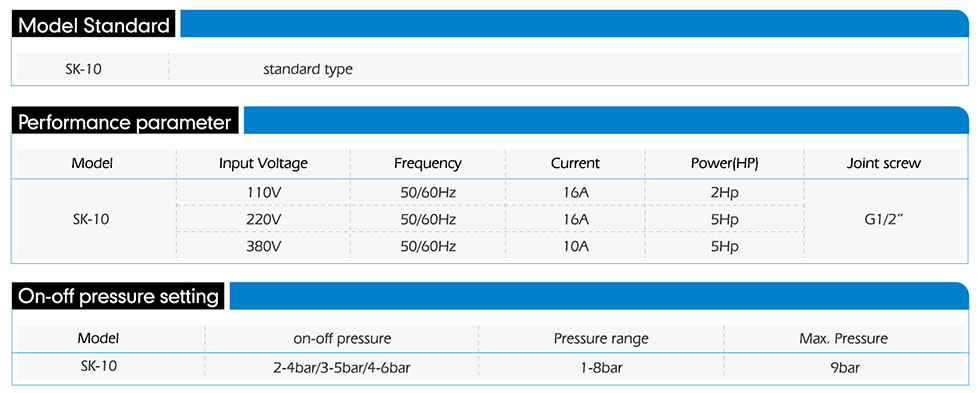
Task: Click the standard type description text
Action: tap(308, 69)
